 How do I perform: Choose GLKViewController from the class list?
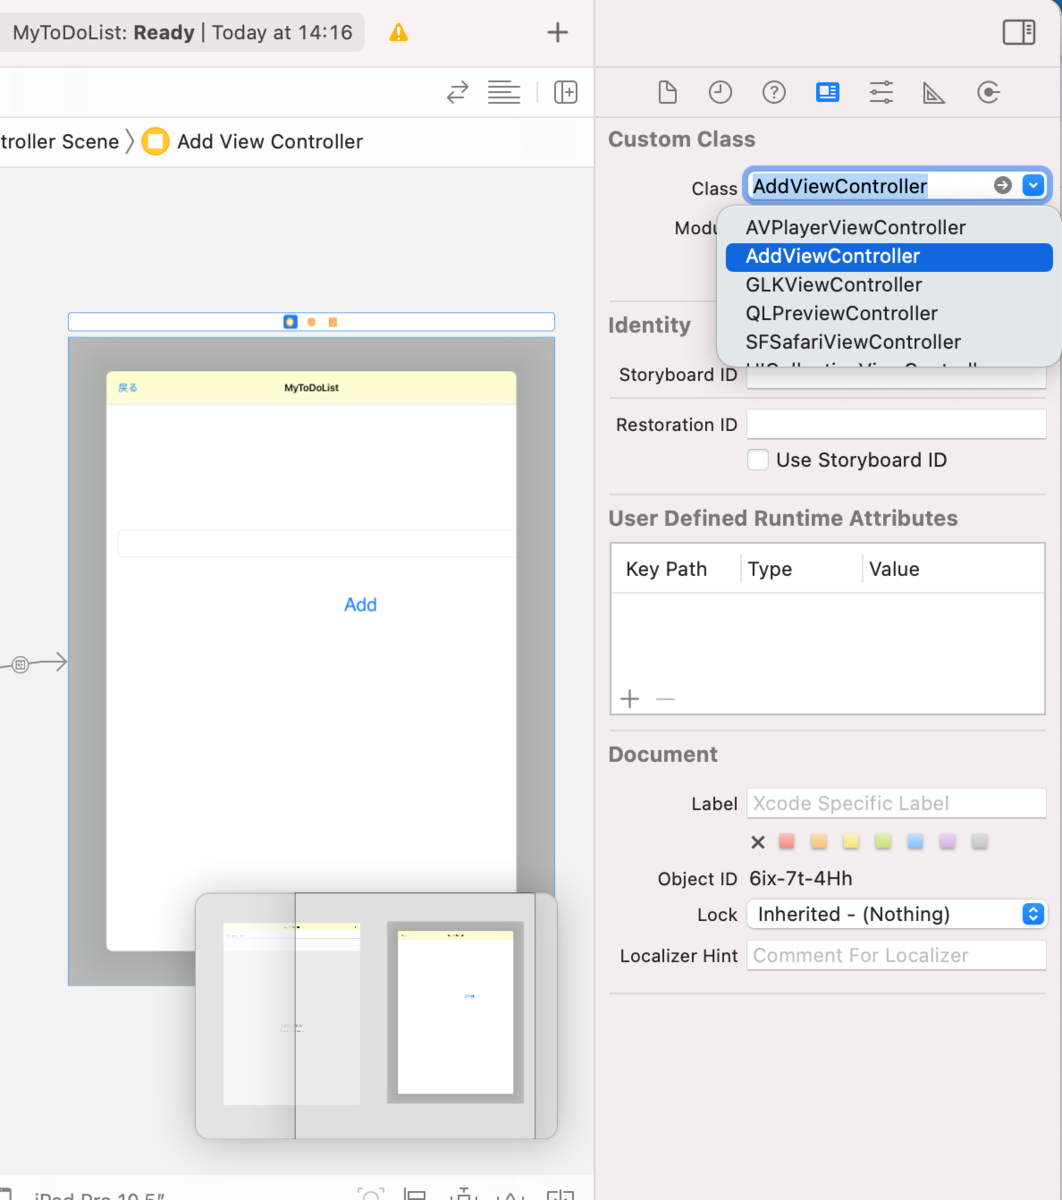click(x=889, y=285)
